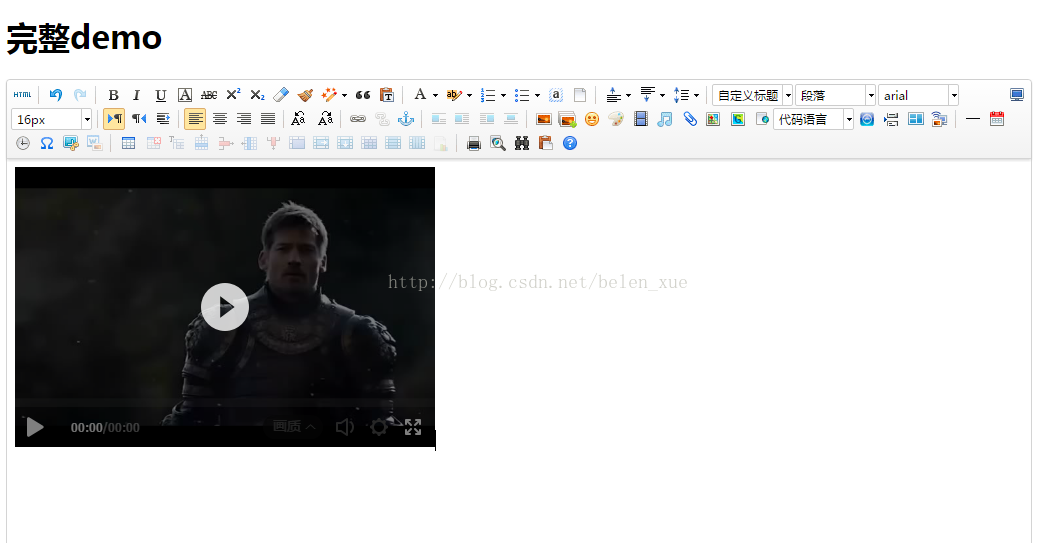
Task: Preview the document with the magnifier icon
Action: 498,143
